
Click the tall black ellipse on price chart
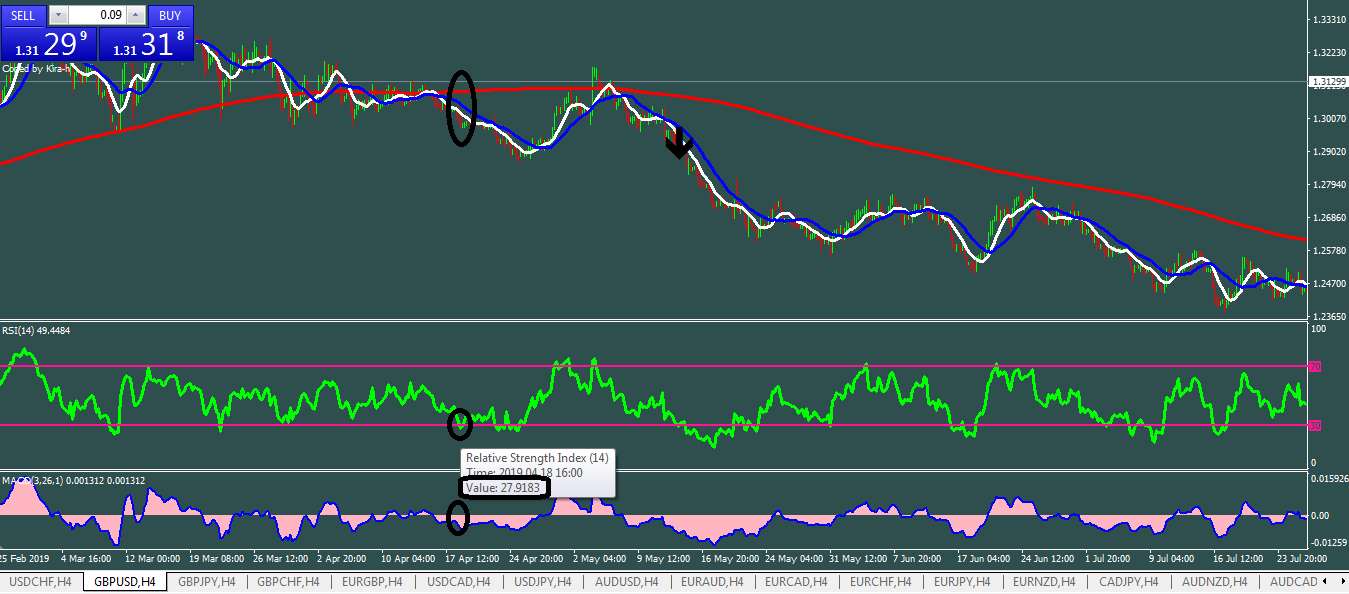(460, 108)
